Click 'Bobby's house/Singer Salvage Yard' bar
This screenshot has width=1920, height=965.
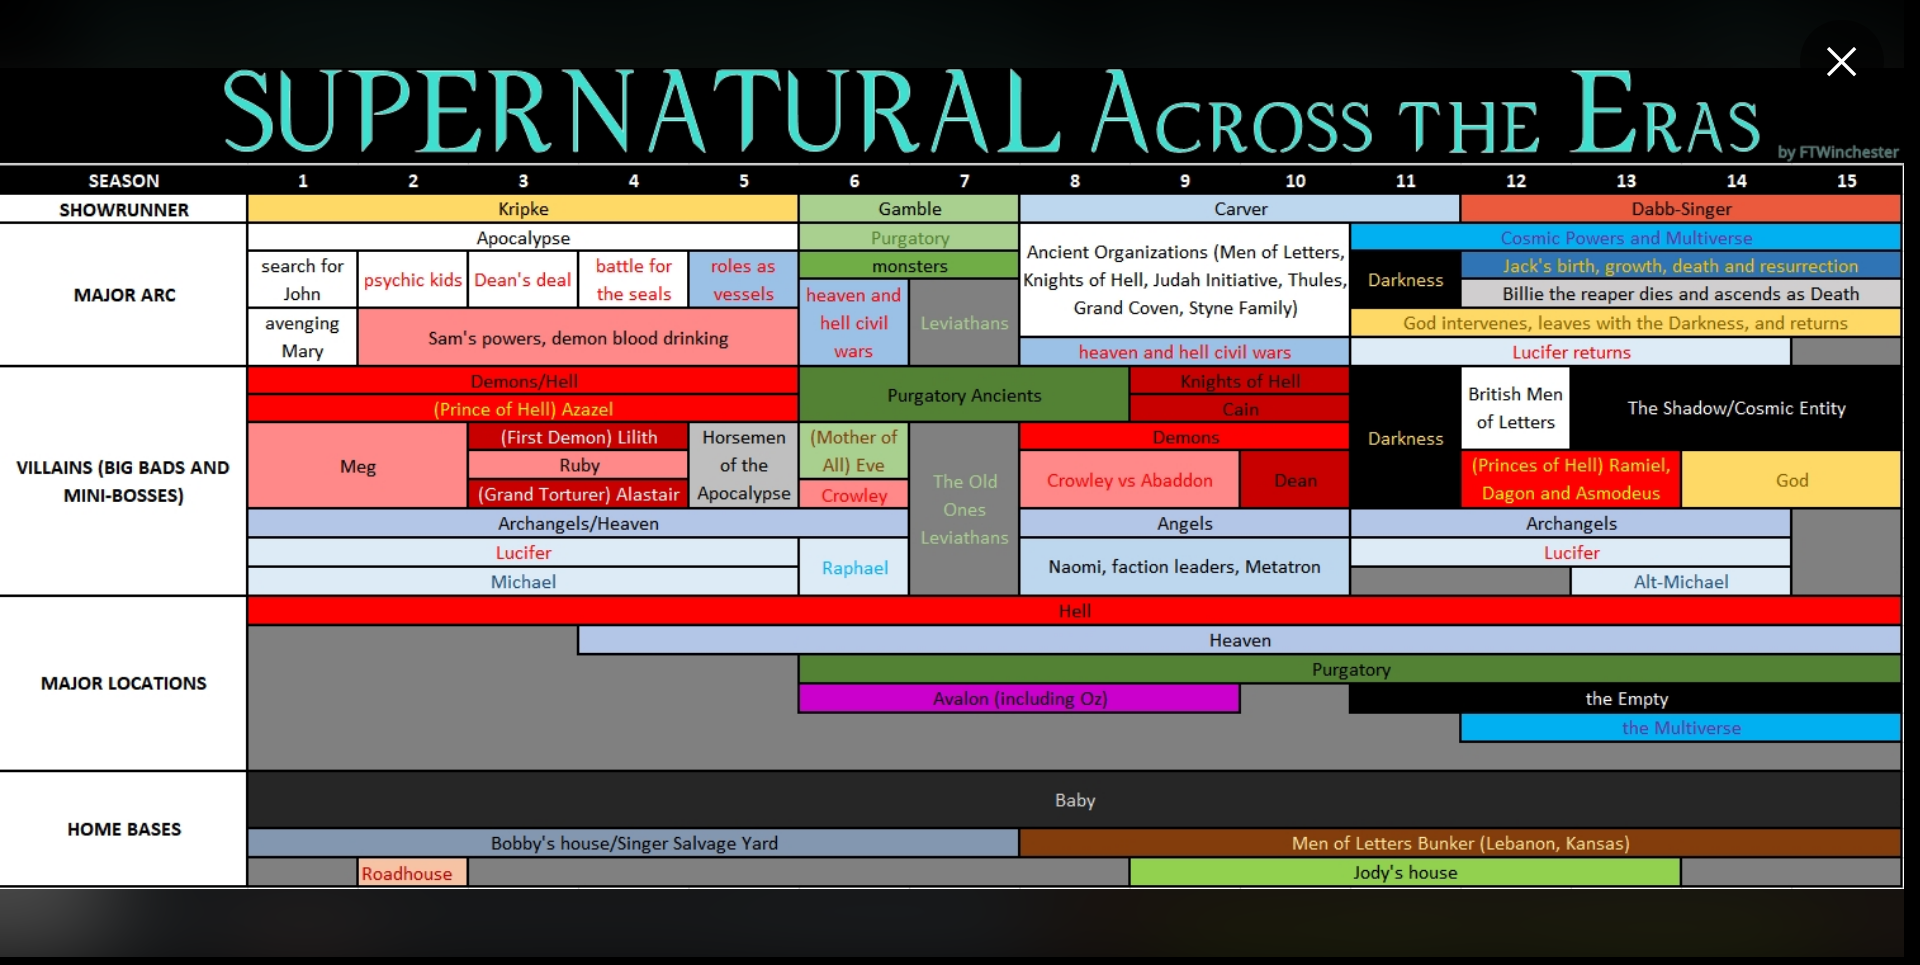coord(633,843)
